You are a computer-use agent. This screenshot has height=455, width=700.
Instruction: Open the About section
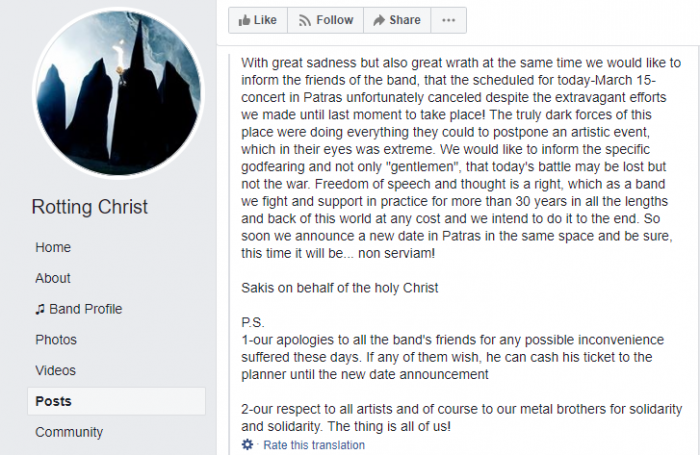(53, 278)
